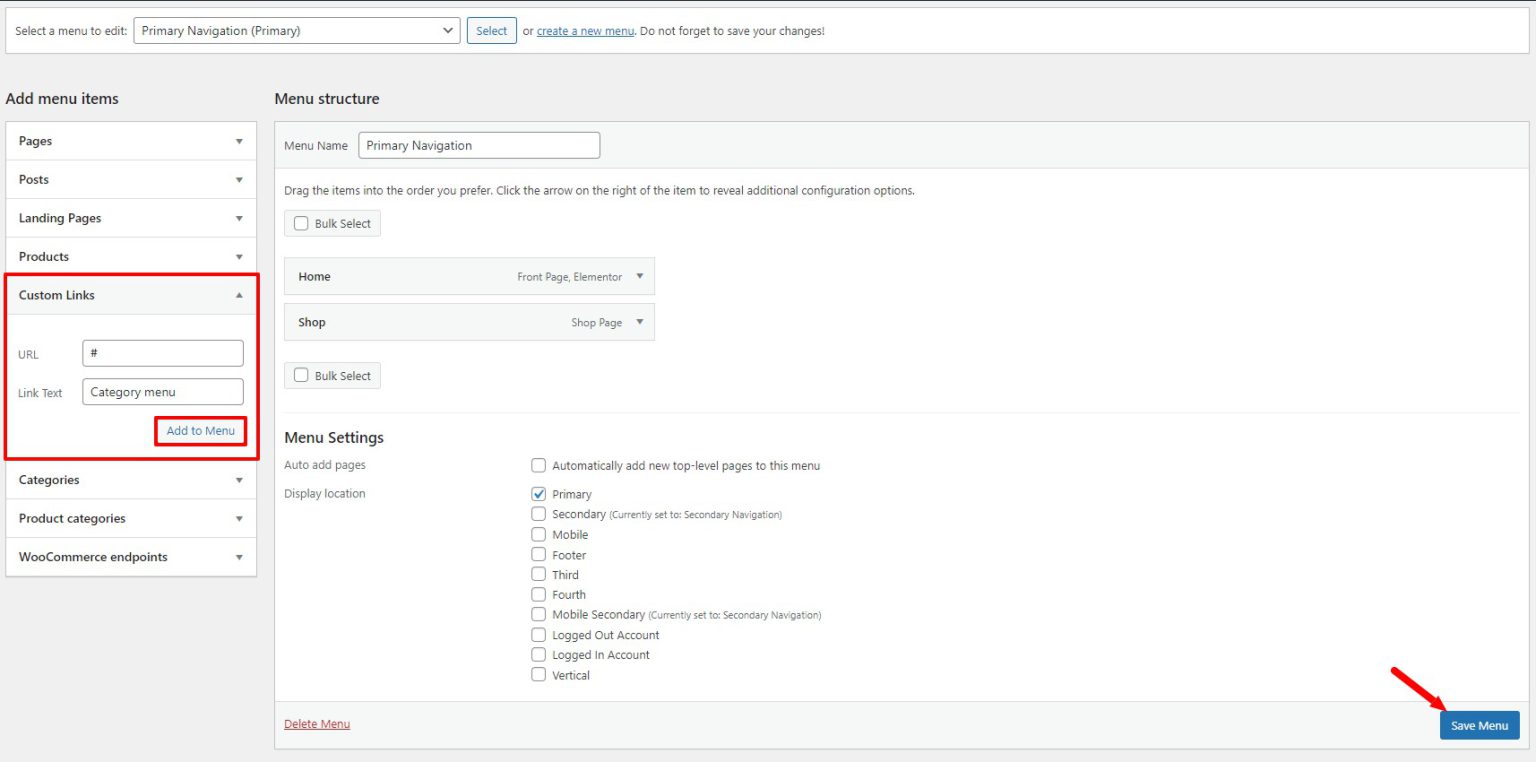Click the Save Menu button
This screenshot has width=1536, height=762.
pyautogui.click(x=1479, y=725)
